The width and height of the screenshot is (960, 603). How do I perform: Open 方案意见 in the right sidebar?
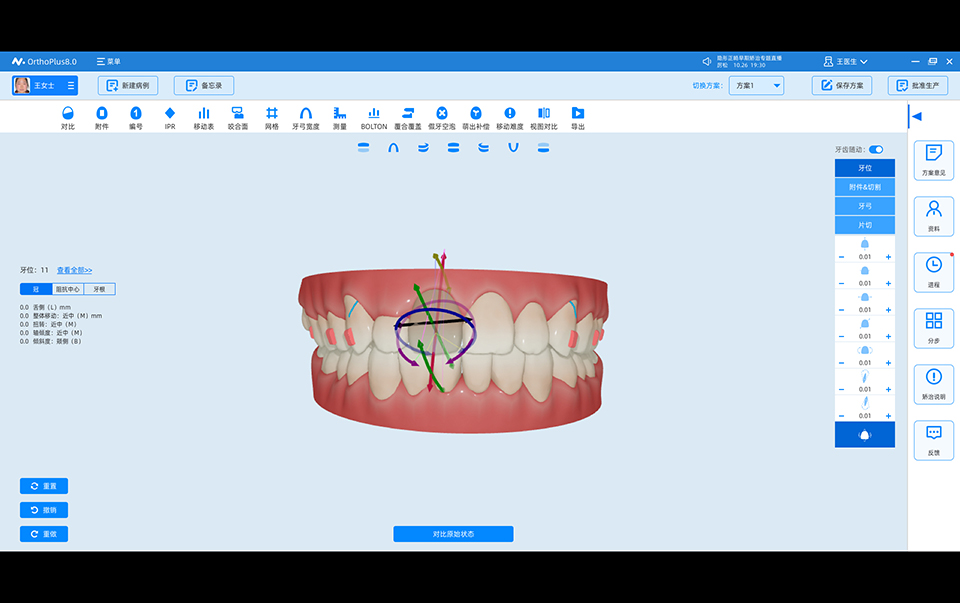pyautogui.click(x=933, y=160)
